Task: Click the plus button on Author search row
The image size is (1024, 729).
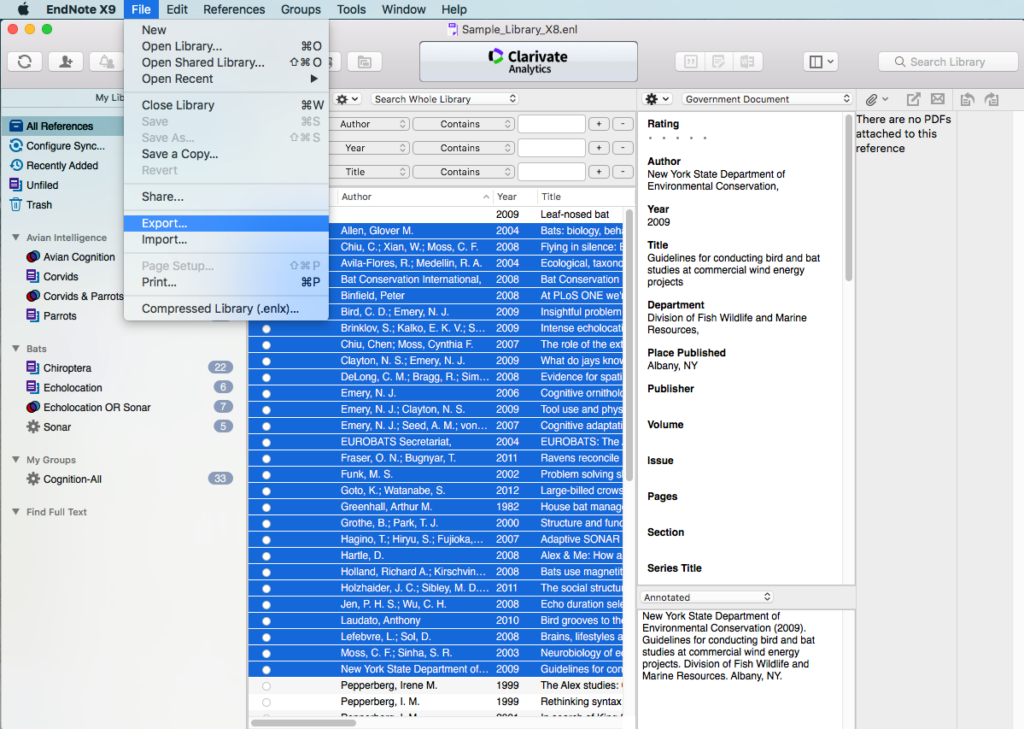Action: tap(599, 124)
